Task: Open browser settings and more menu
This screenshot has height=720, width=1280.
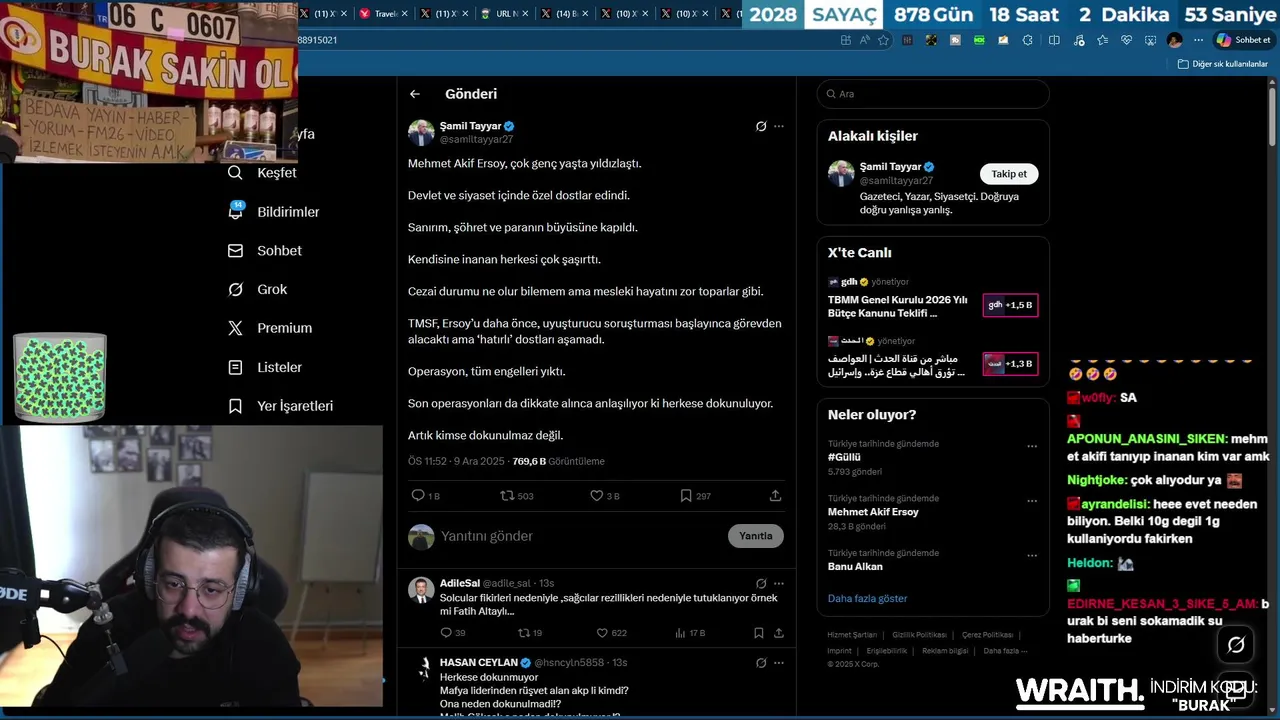Action: pos(1198,40)
